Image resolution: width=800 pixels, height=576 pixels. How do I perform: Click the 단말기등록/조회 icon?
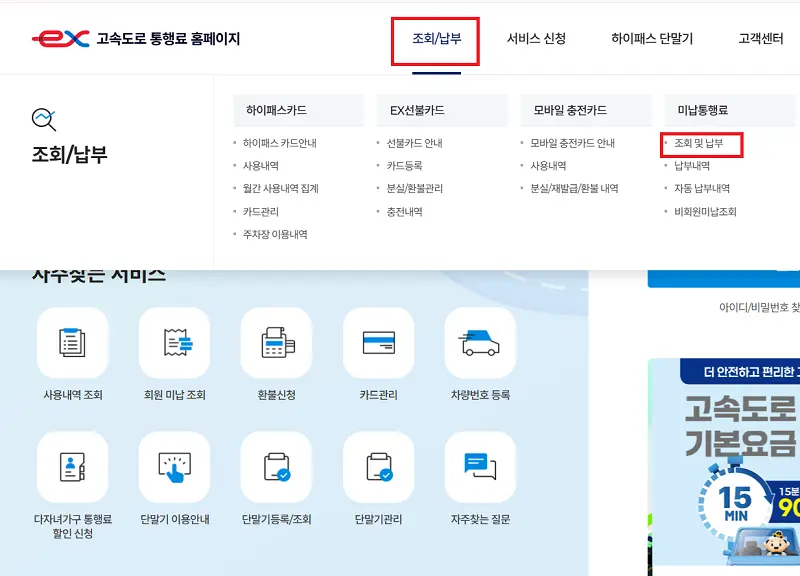coord(277,467)
